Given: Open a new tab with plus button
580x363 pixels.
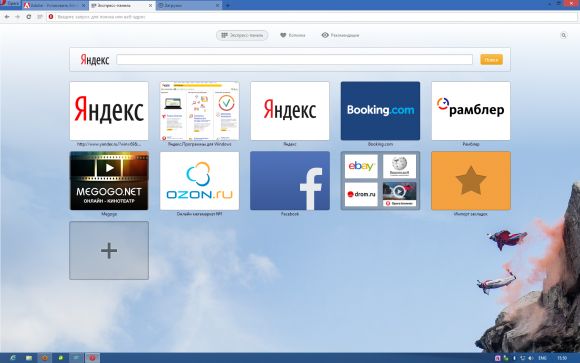Looking at the screenshot, I should 228,6.
